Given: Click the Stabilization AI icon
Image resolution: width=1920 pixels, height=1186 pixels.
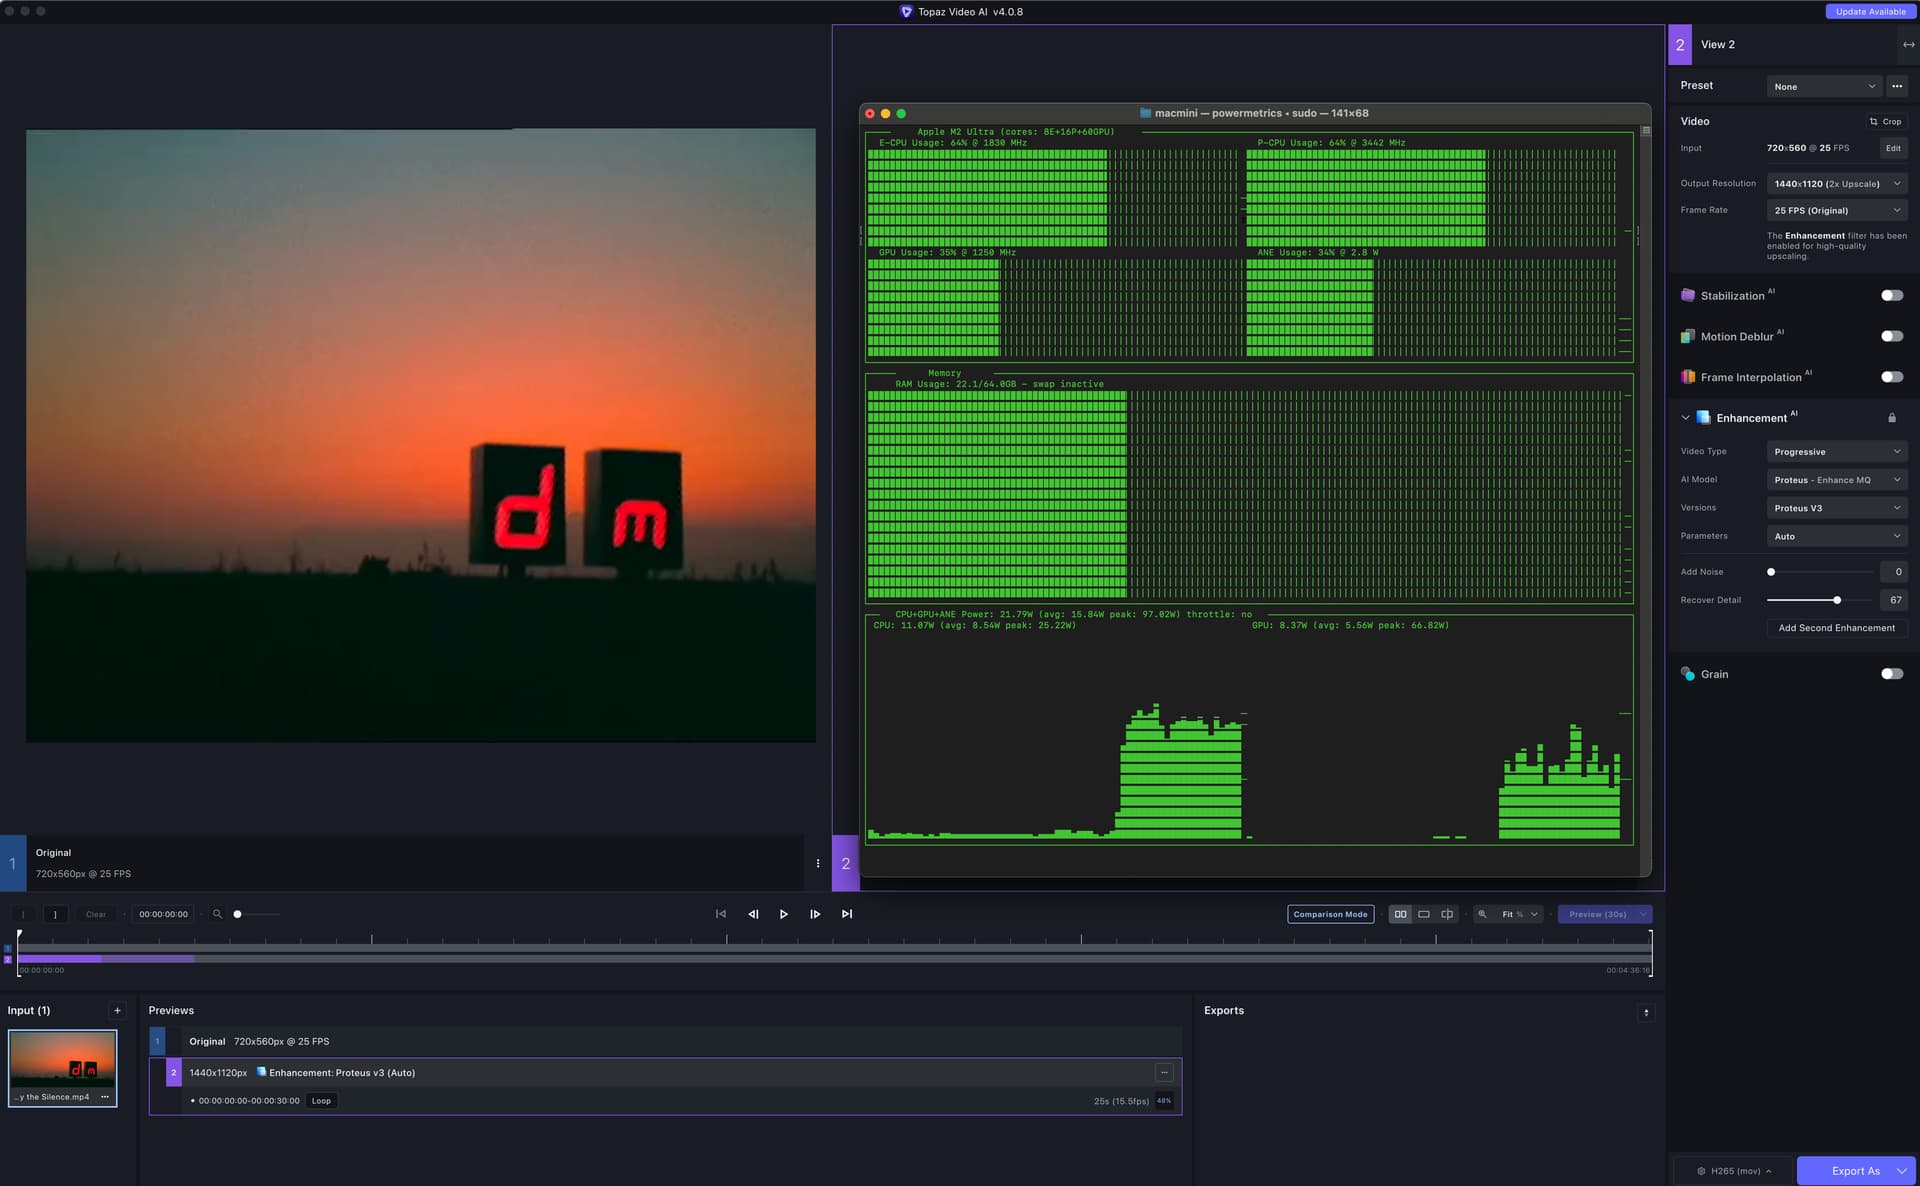Looking at the screenshot, I should click(1690, 295).
